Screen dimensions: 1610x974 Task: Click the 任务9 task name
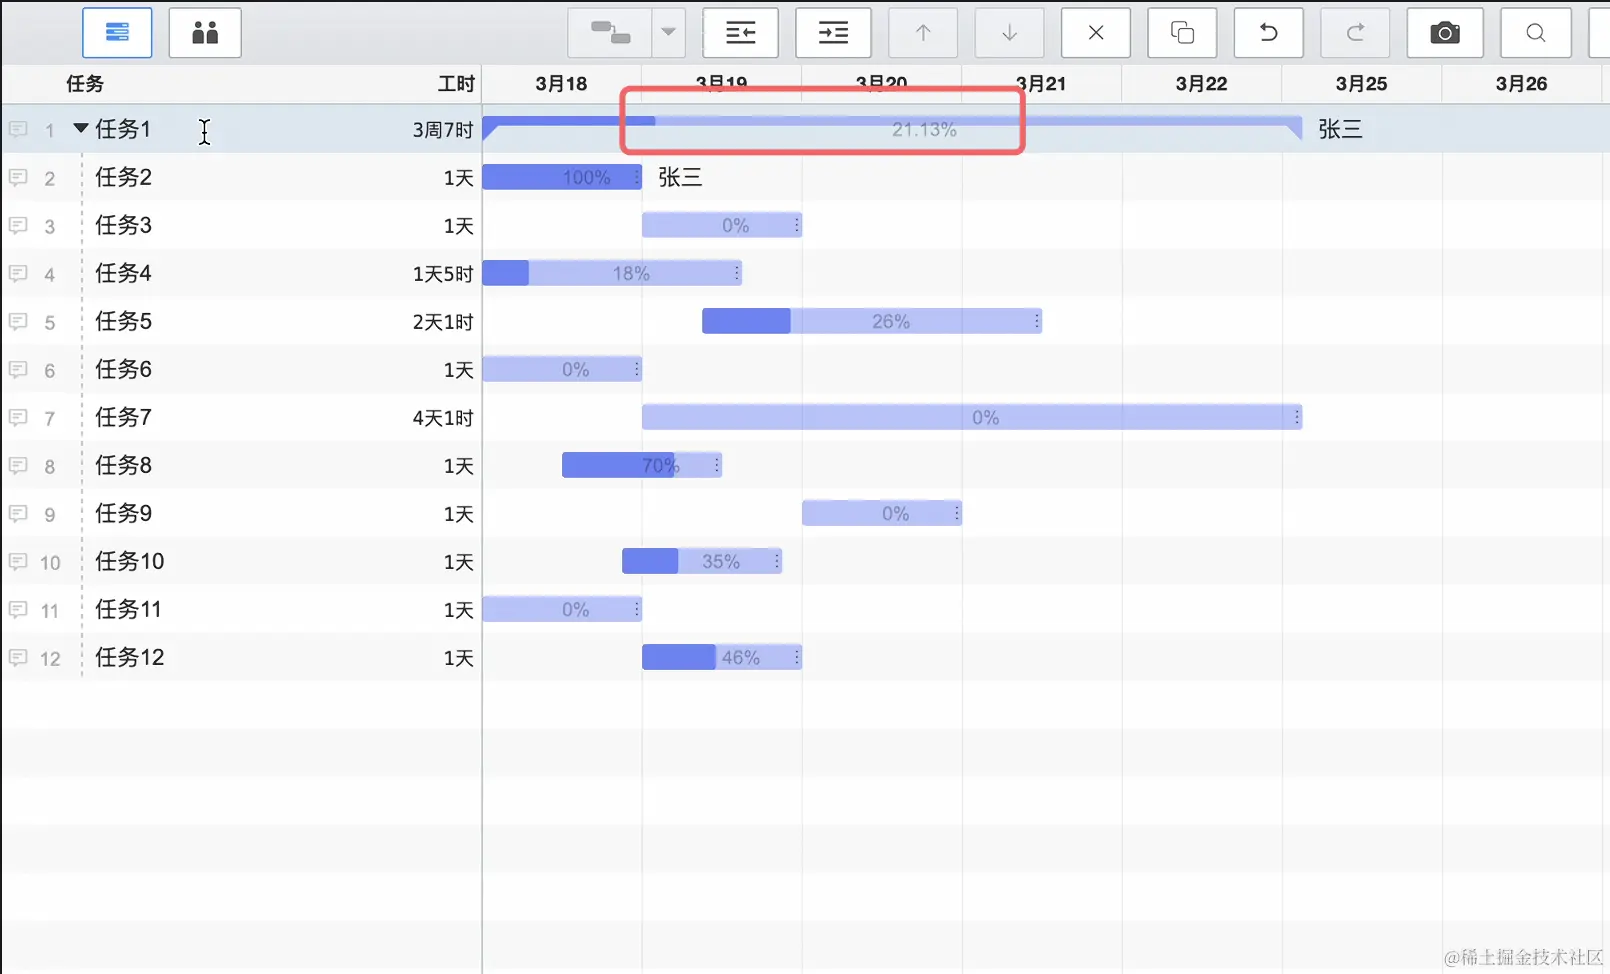point(123,513)
